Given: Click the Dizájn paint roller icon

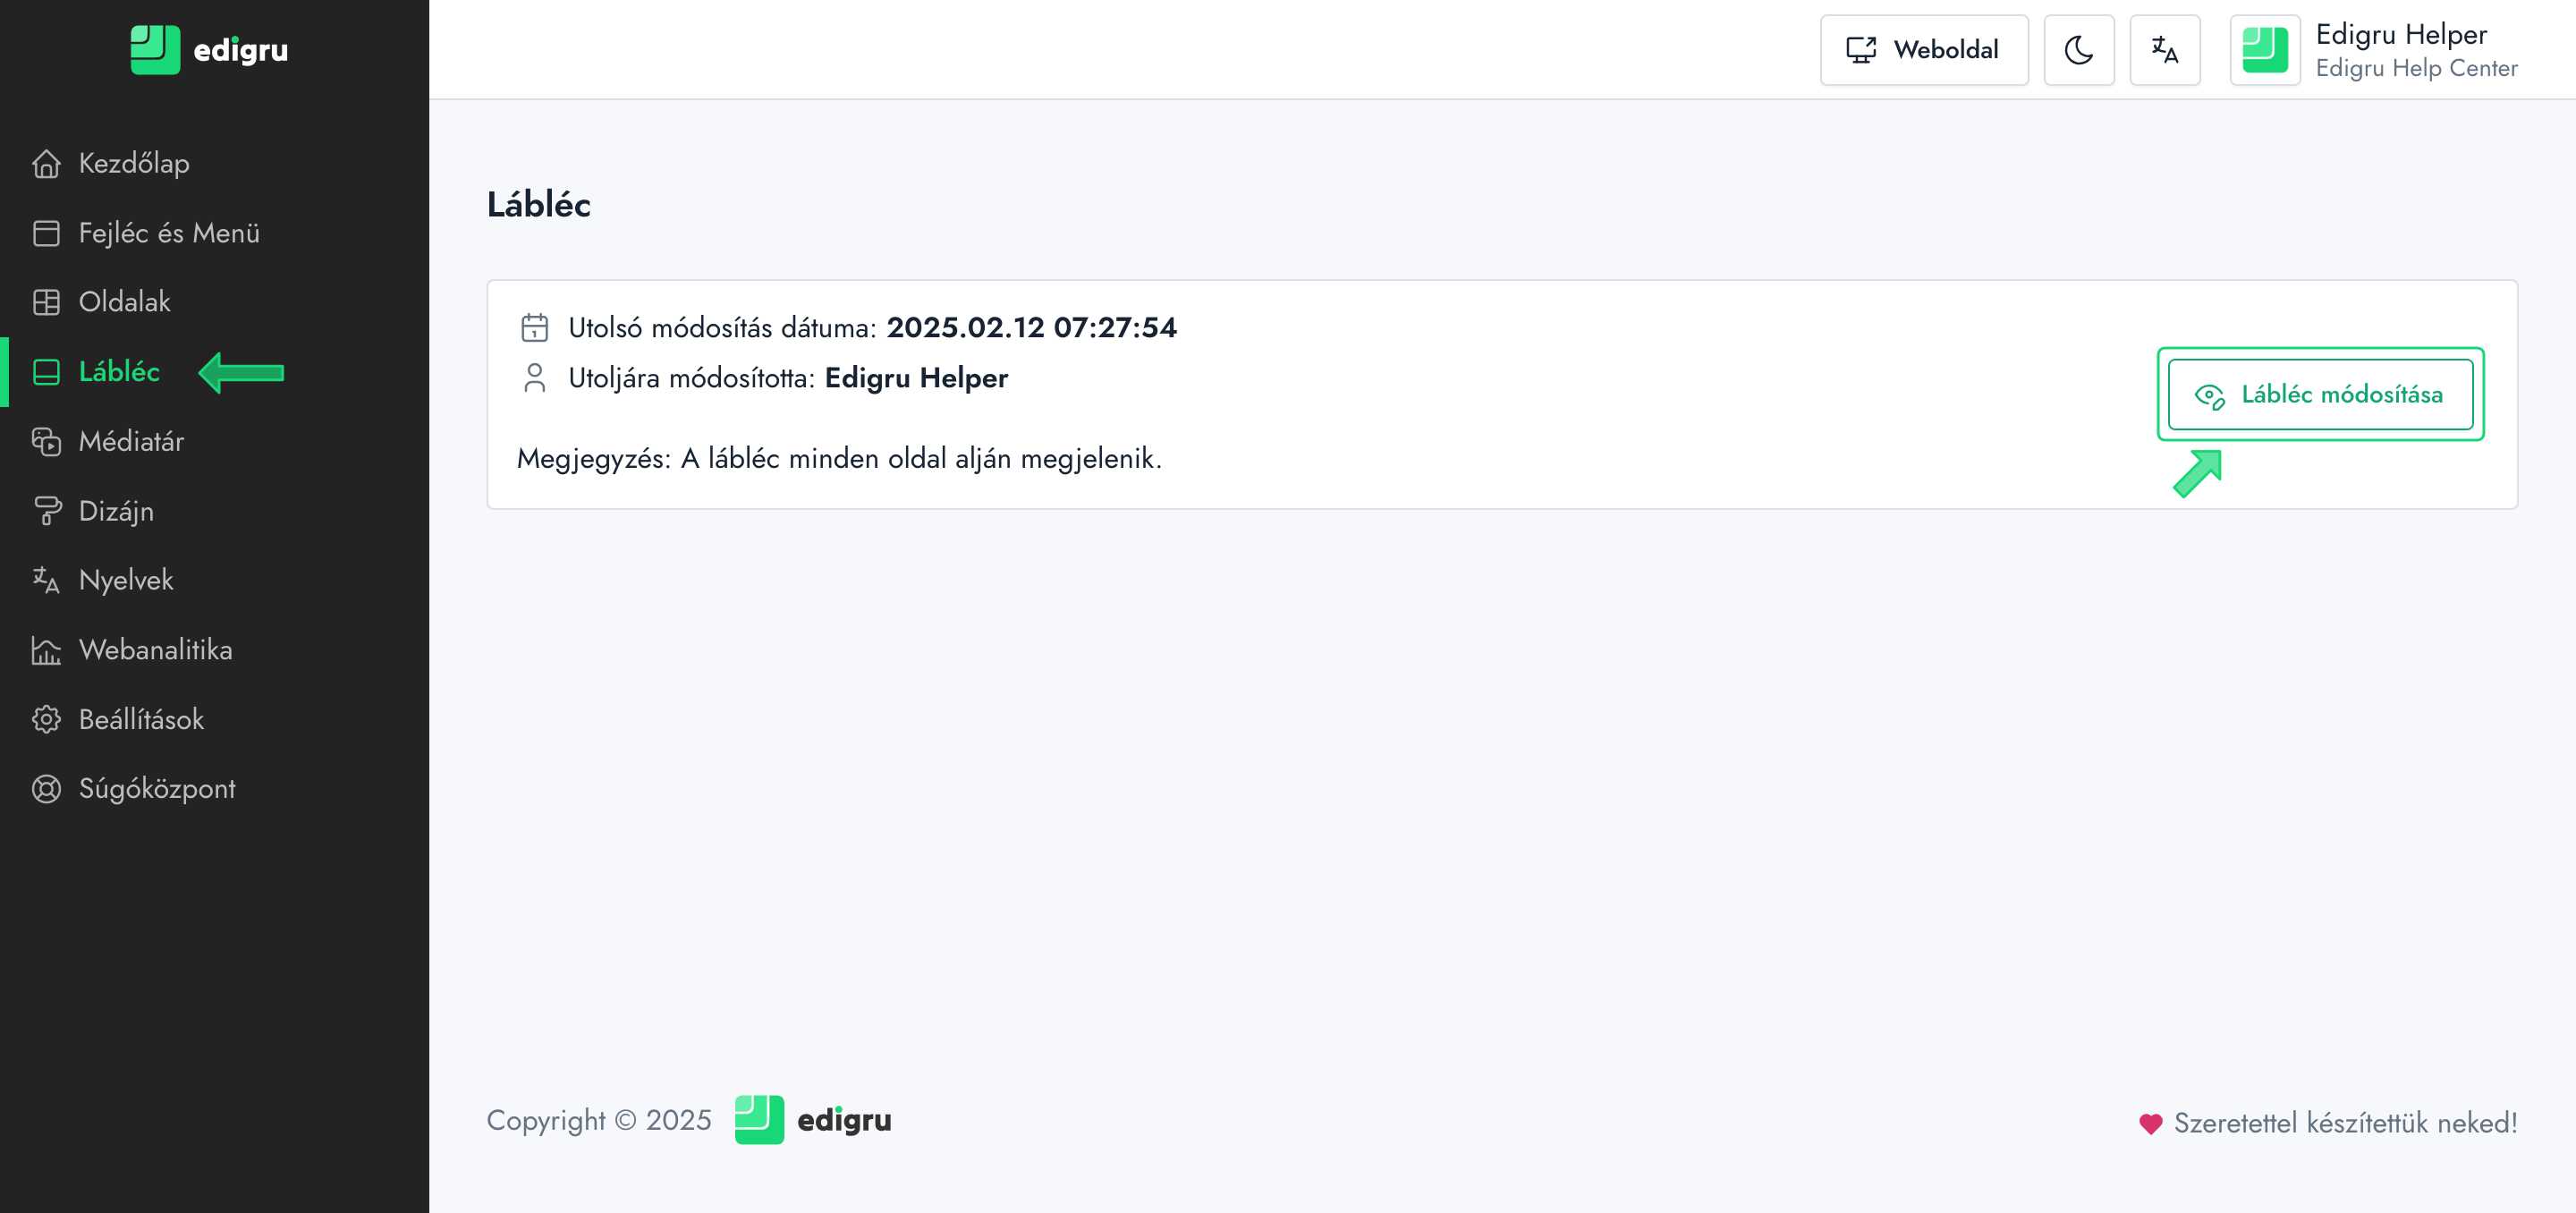Looking at the screenshot, I should point(46,511).
